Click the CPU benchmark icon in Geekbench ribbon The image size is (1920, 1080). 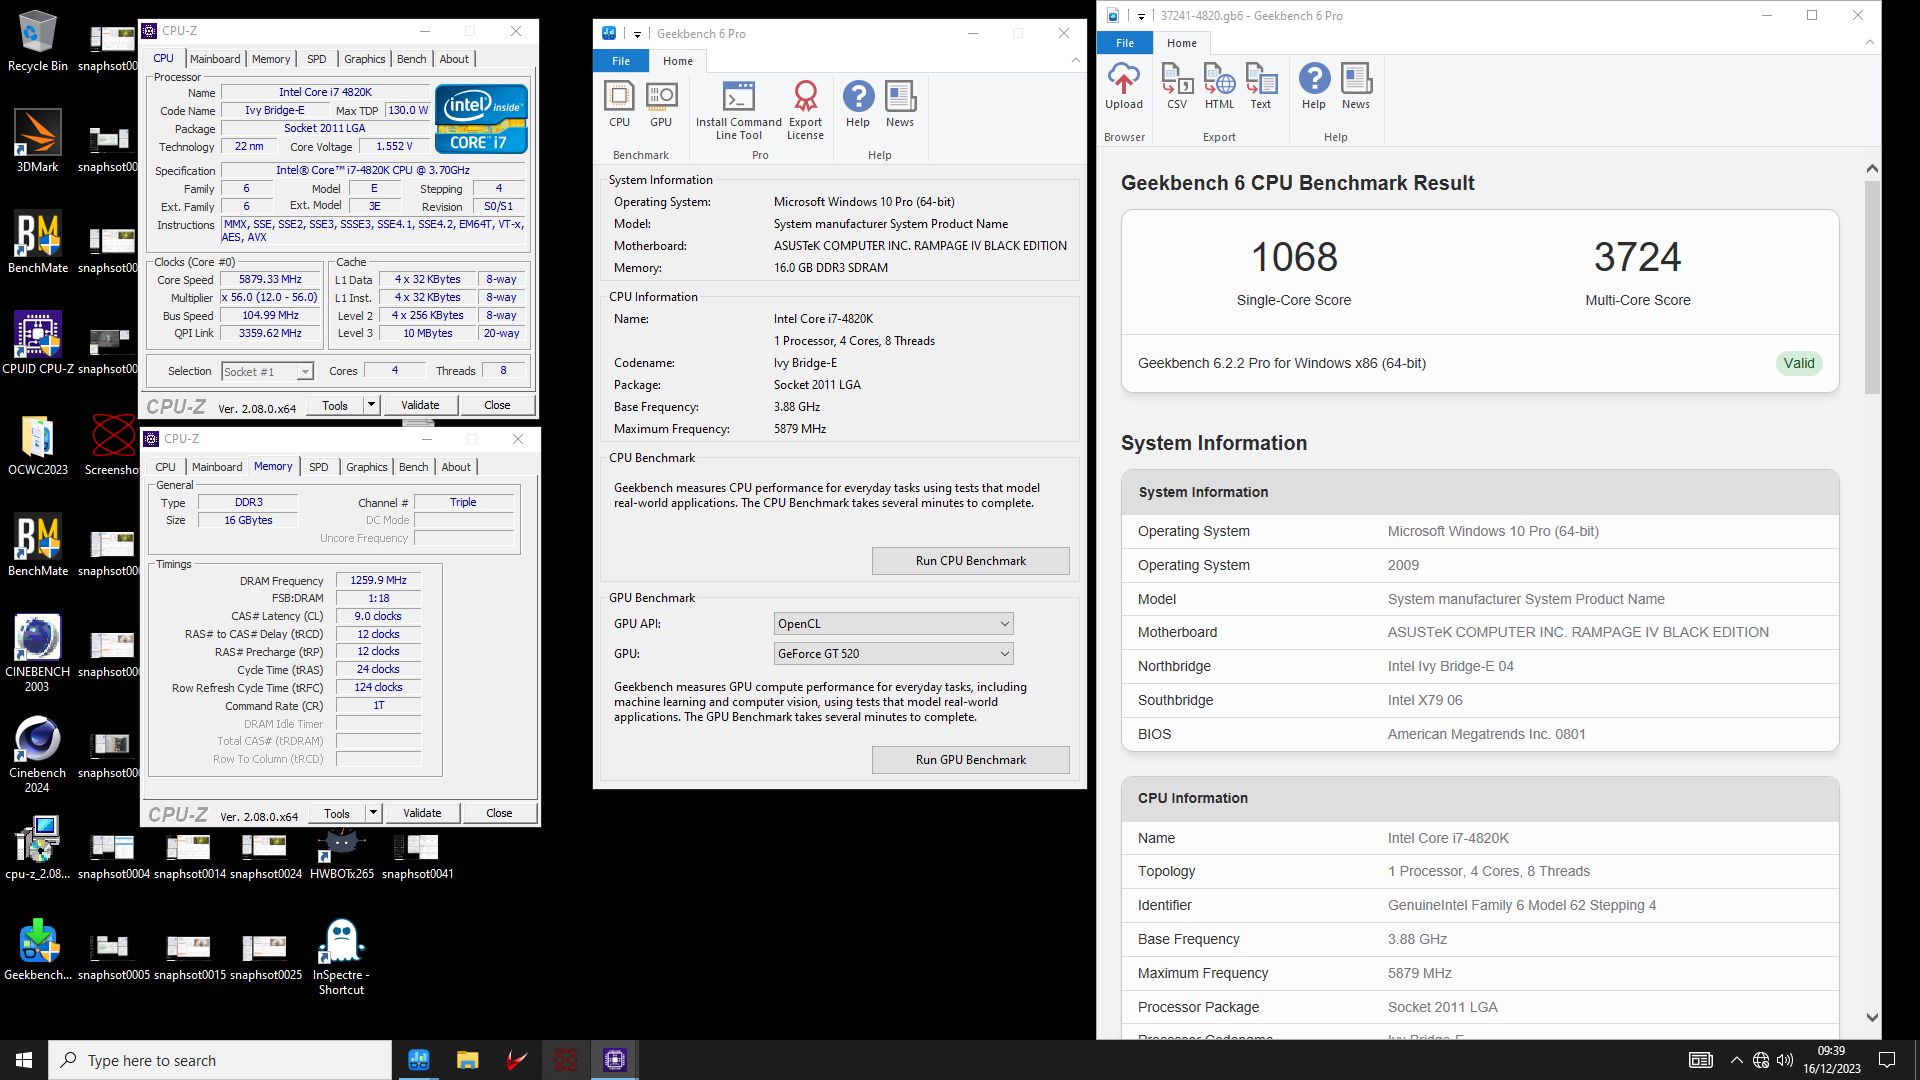[x=619, y=104]
